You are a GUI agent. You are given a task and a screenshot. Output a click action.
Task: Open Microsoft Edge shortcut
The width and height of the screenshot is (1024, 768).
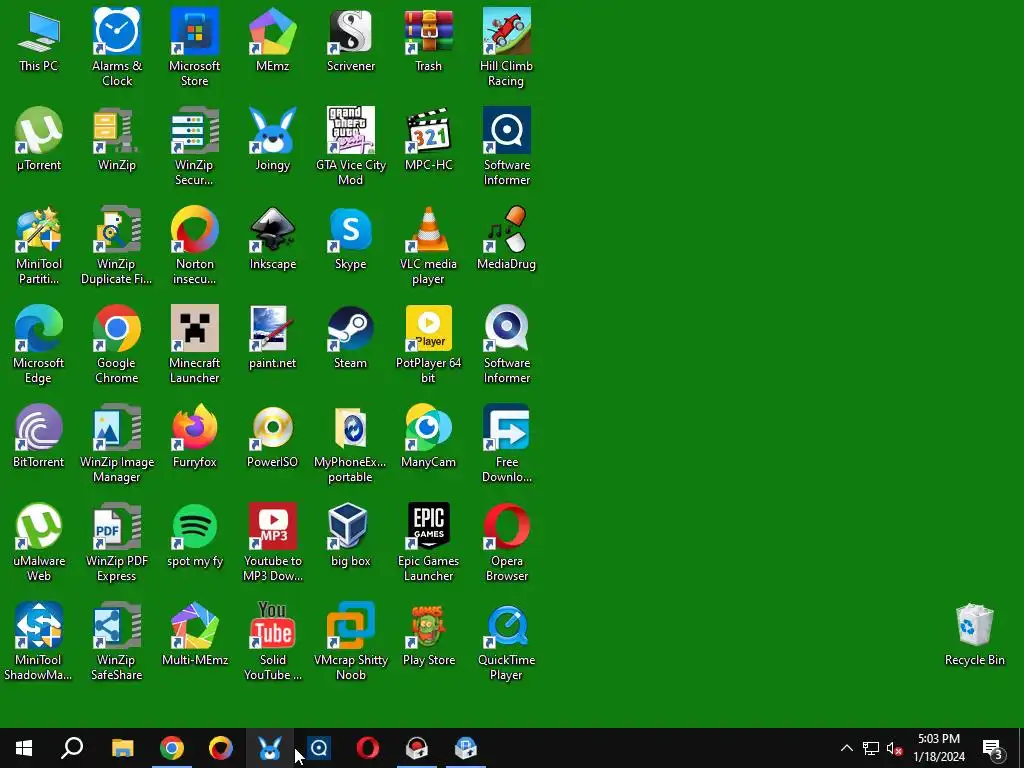pos(39,344)
